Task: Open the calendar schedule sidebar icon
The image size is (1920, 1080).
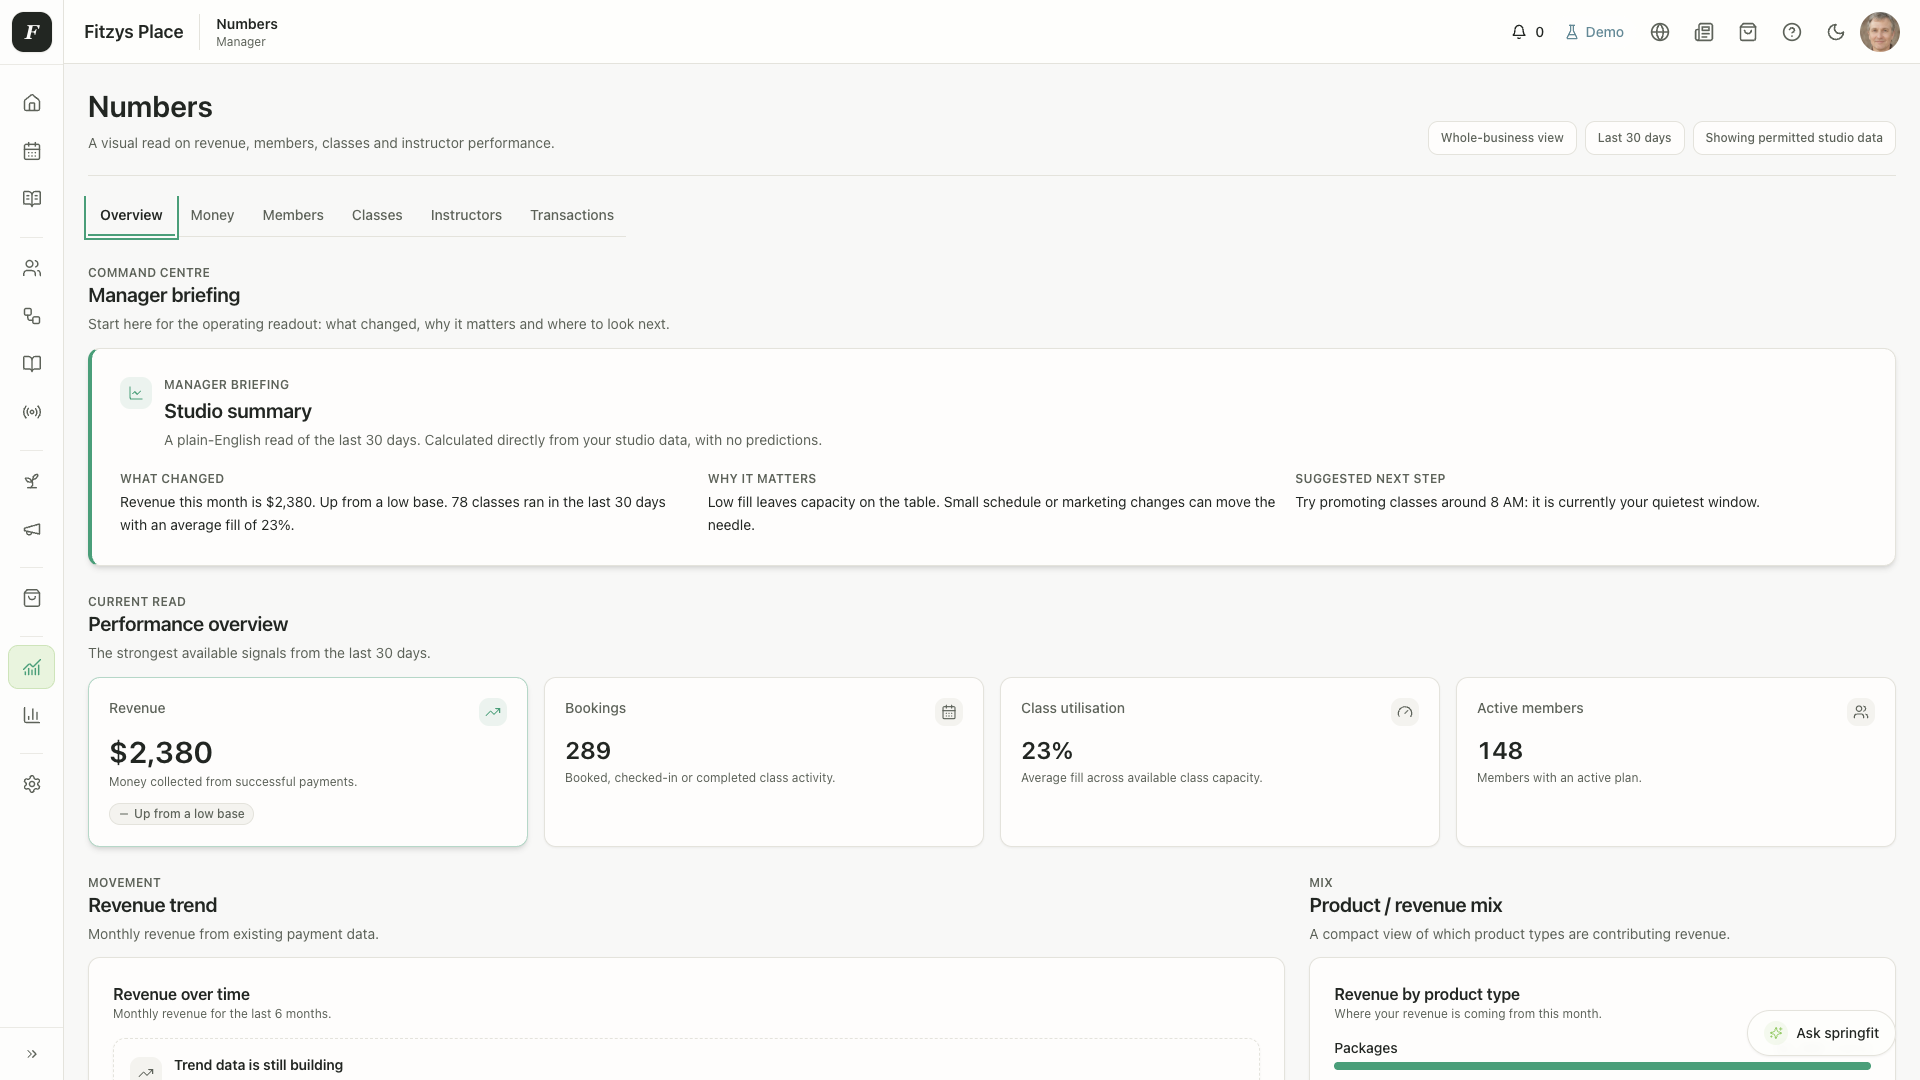Action: coord(32,151)
